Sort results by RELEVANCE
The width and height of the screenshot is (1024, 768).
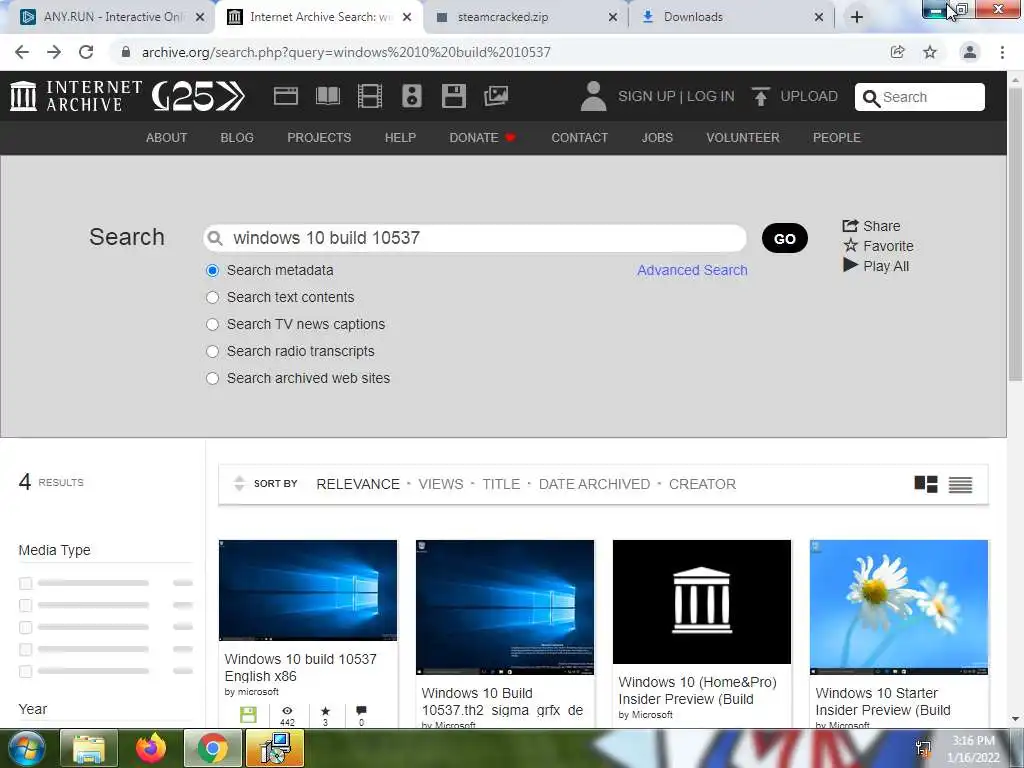click(x=358, y=484)
